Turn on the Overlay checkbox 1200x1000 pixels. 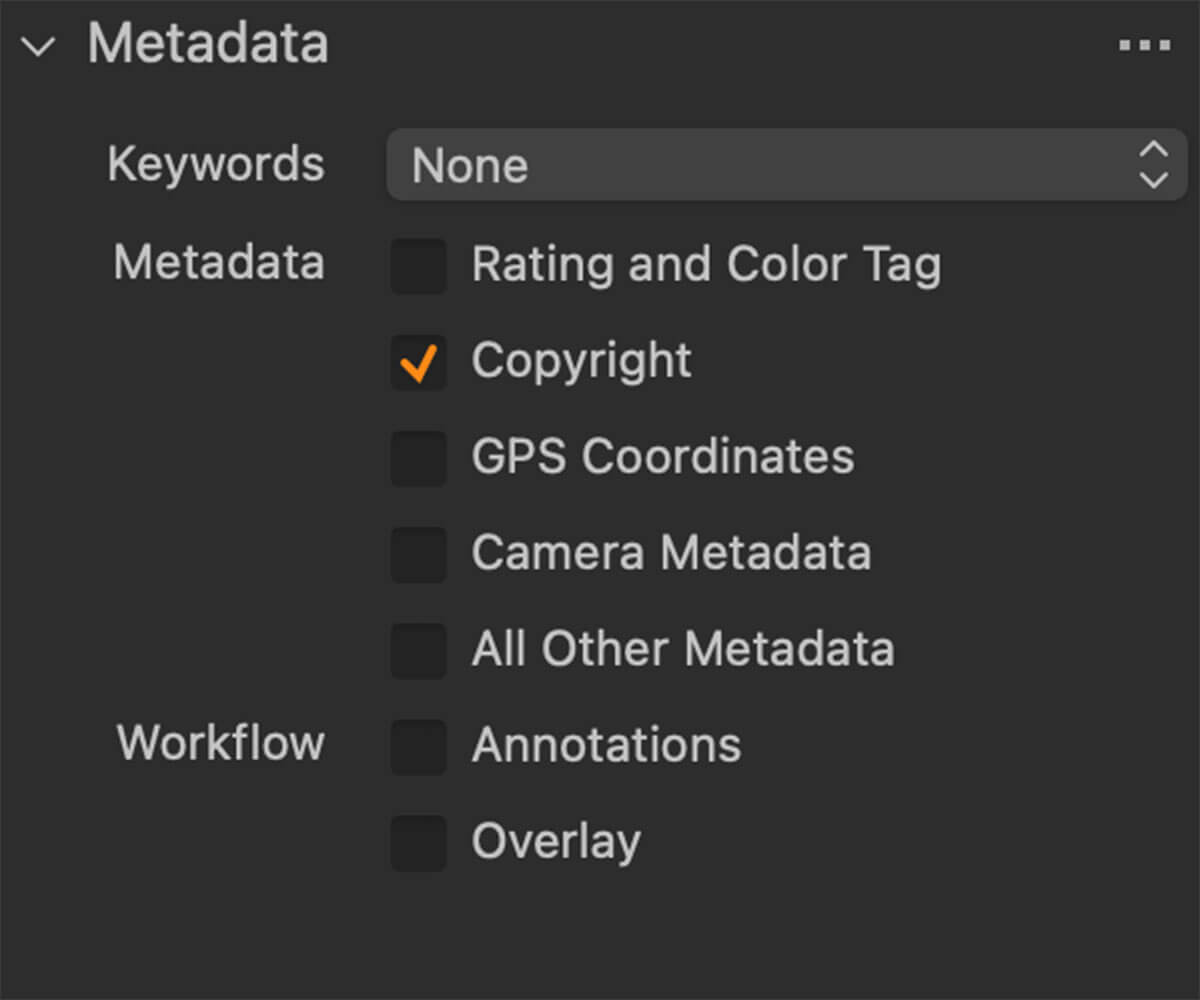(418, 842)
